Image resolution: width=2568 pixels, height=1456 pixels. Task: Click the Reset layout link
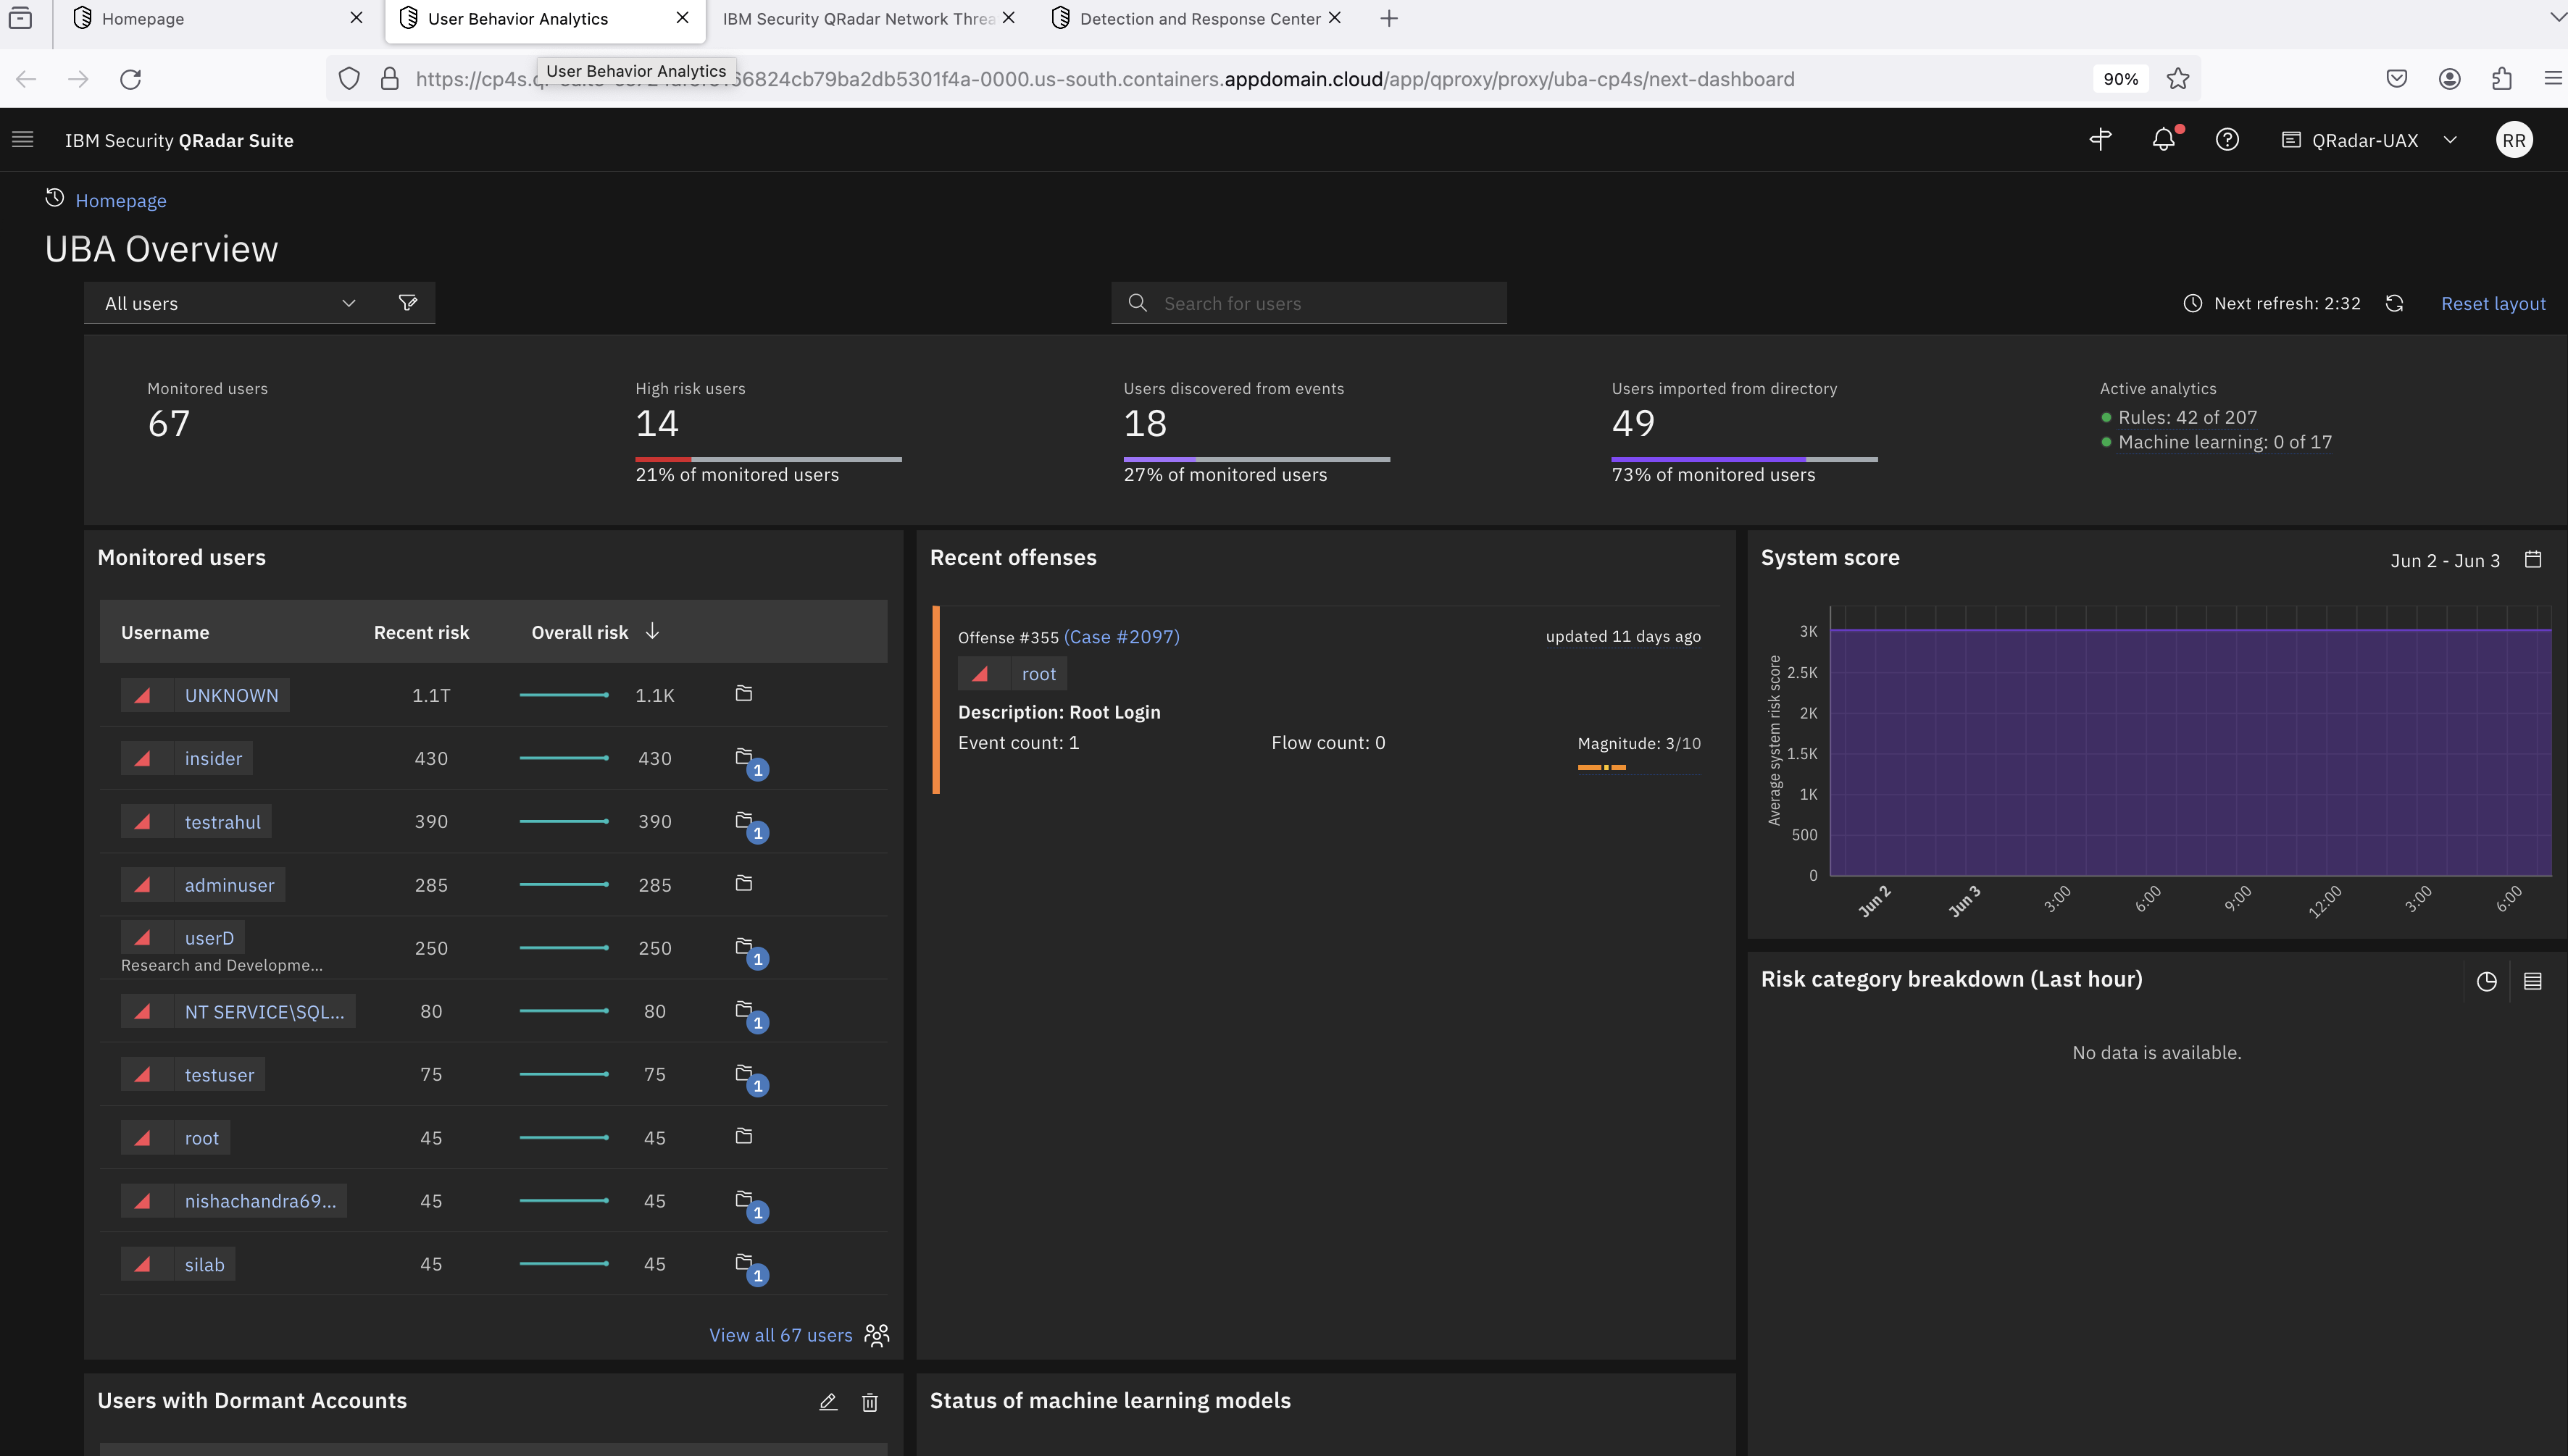coord(2494,303)
